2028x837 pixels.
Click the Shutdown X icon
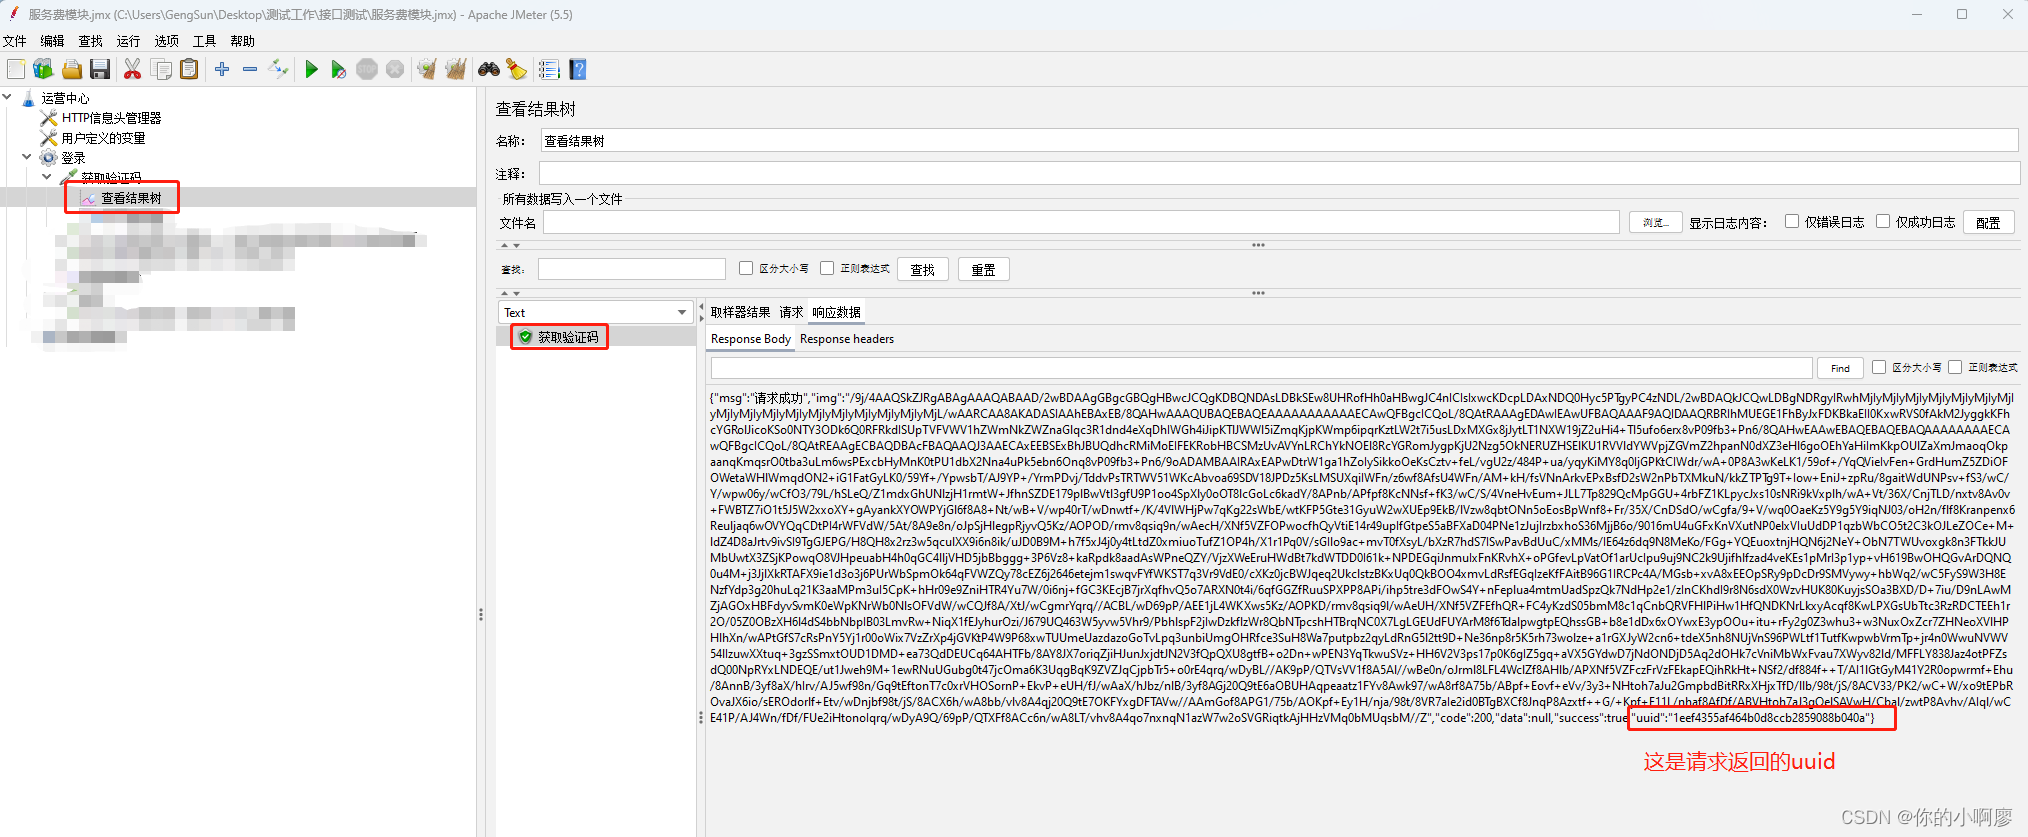pyautogui.click(x=395, y=69)
